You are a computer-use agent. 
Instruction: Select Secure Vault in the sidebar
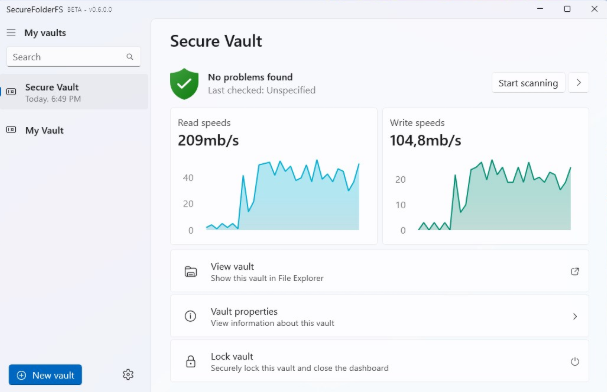tap(74, 92)
